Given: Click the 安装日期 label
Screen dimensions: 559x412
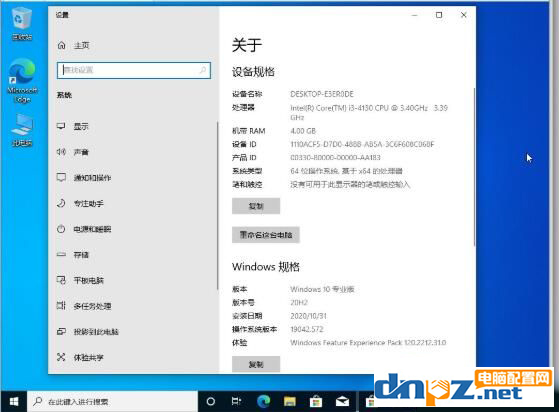Looking at the screenshot, I should click(x=247, y=316).
